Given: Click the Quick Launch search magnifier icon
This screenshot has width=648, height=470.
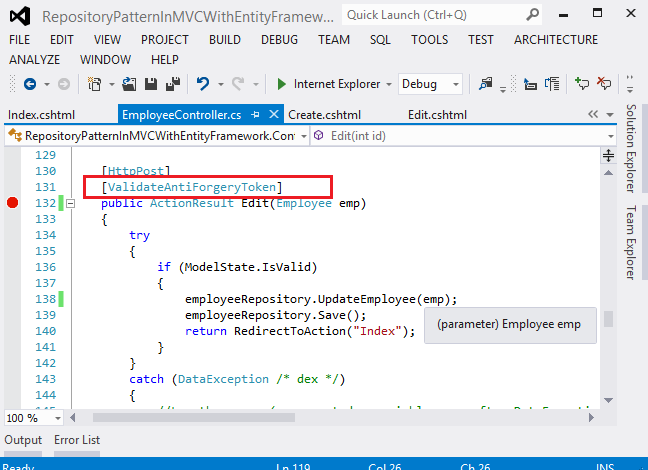Looking at the screenshot, I should [x=533, y=15].
